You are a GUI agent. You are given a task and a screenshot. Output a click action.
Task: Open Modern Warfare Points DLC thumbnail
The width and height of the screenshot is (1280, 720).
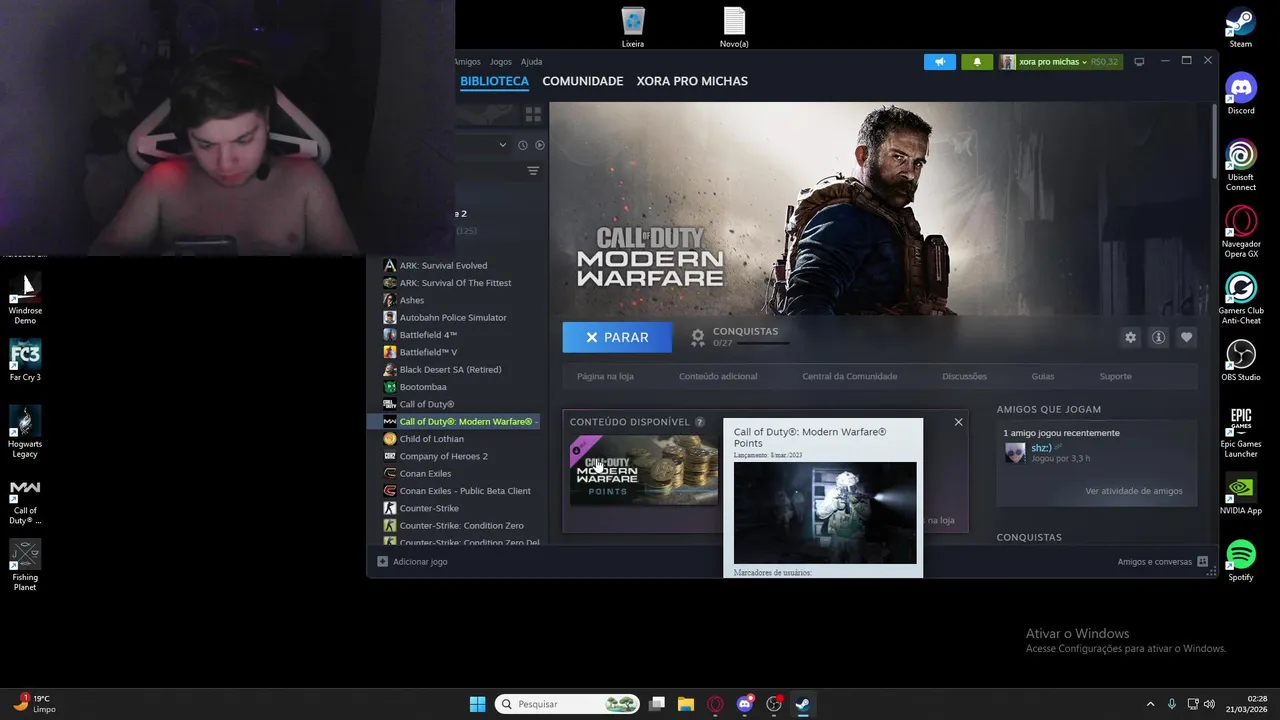644,470
